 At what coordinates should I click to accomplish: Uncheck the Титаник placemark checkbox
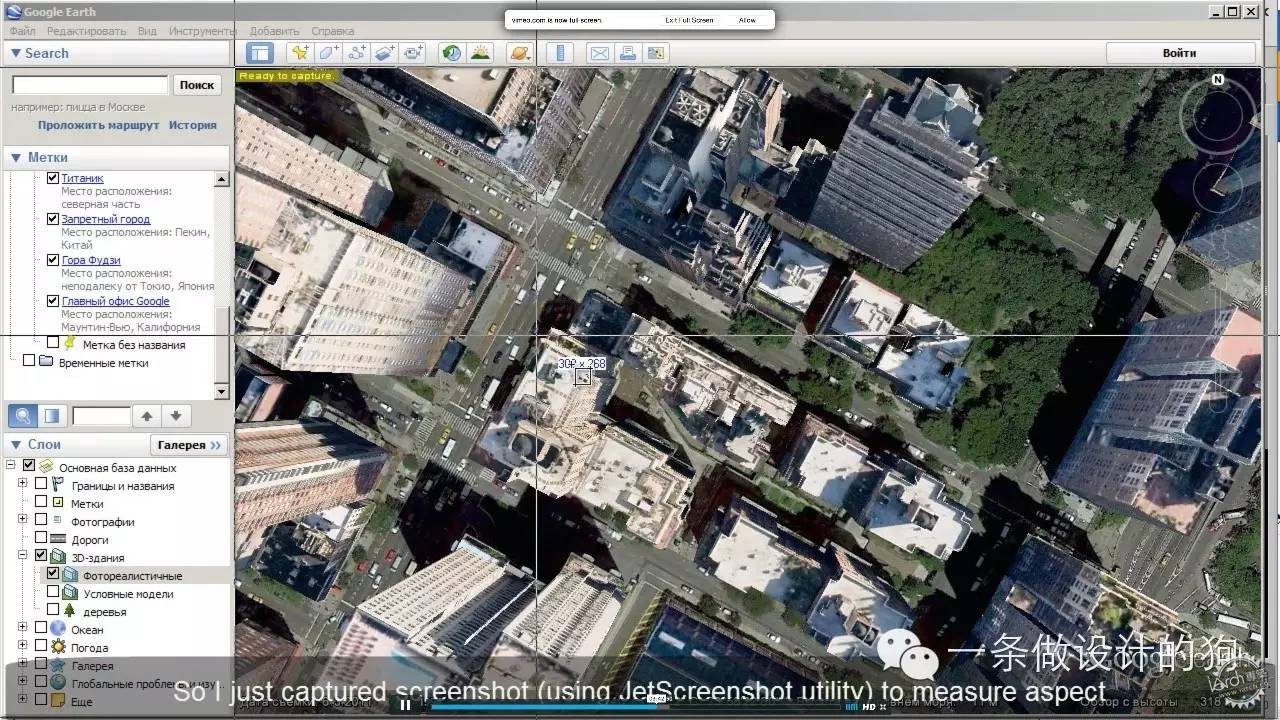tap(53, 178)
